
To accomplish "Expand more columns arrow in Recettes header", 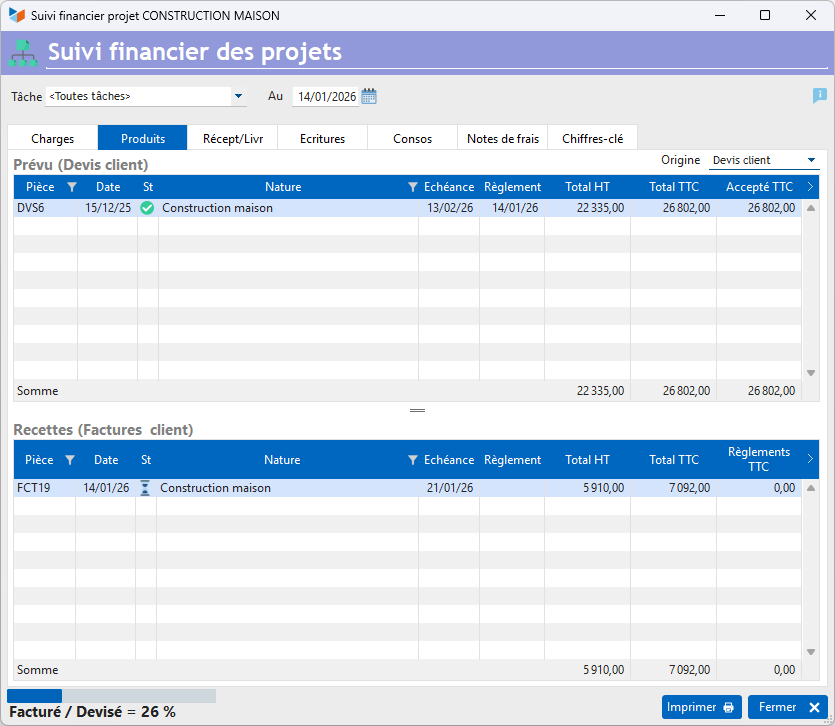I will [x=810, y=459].
